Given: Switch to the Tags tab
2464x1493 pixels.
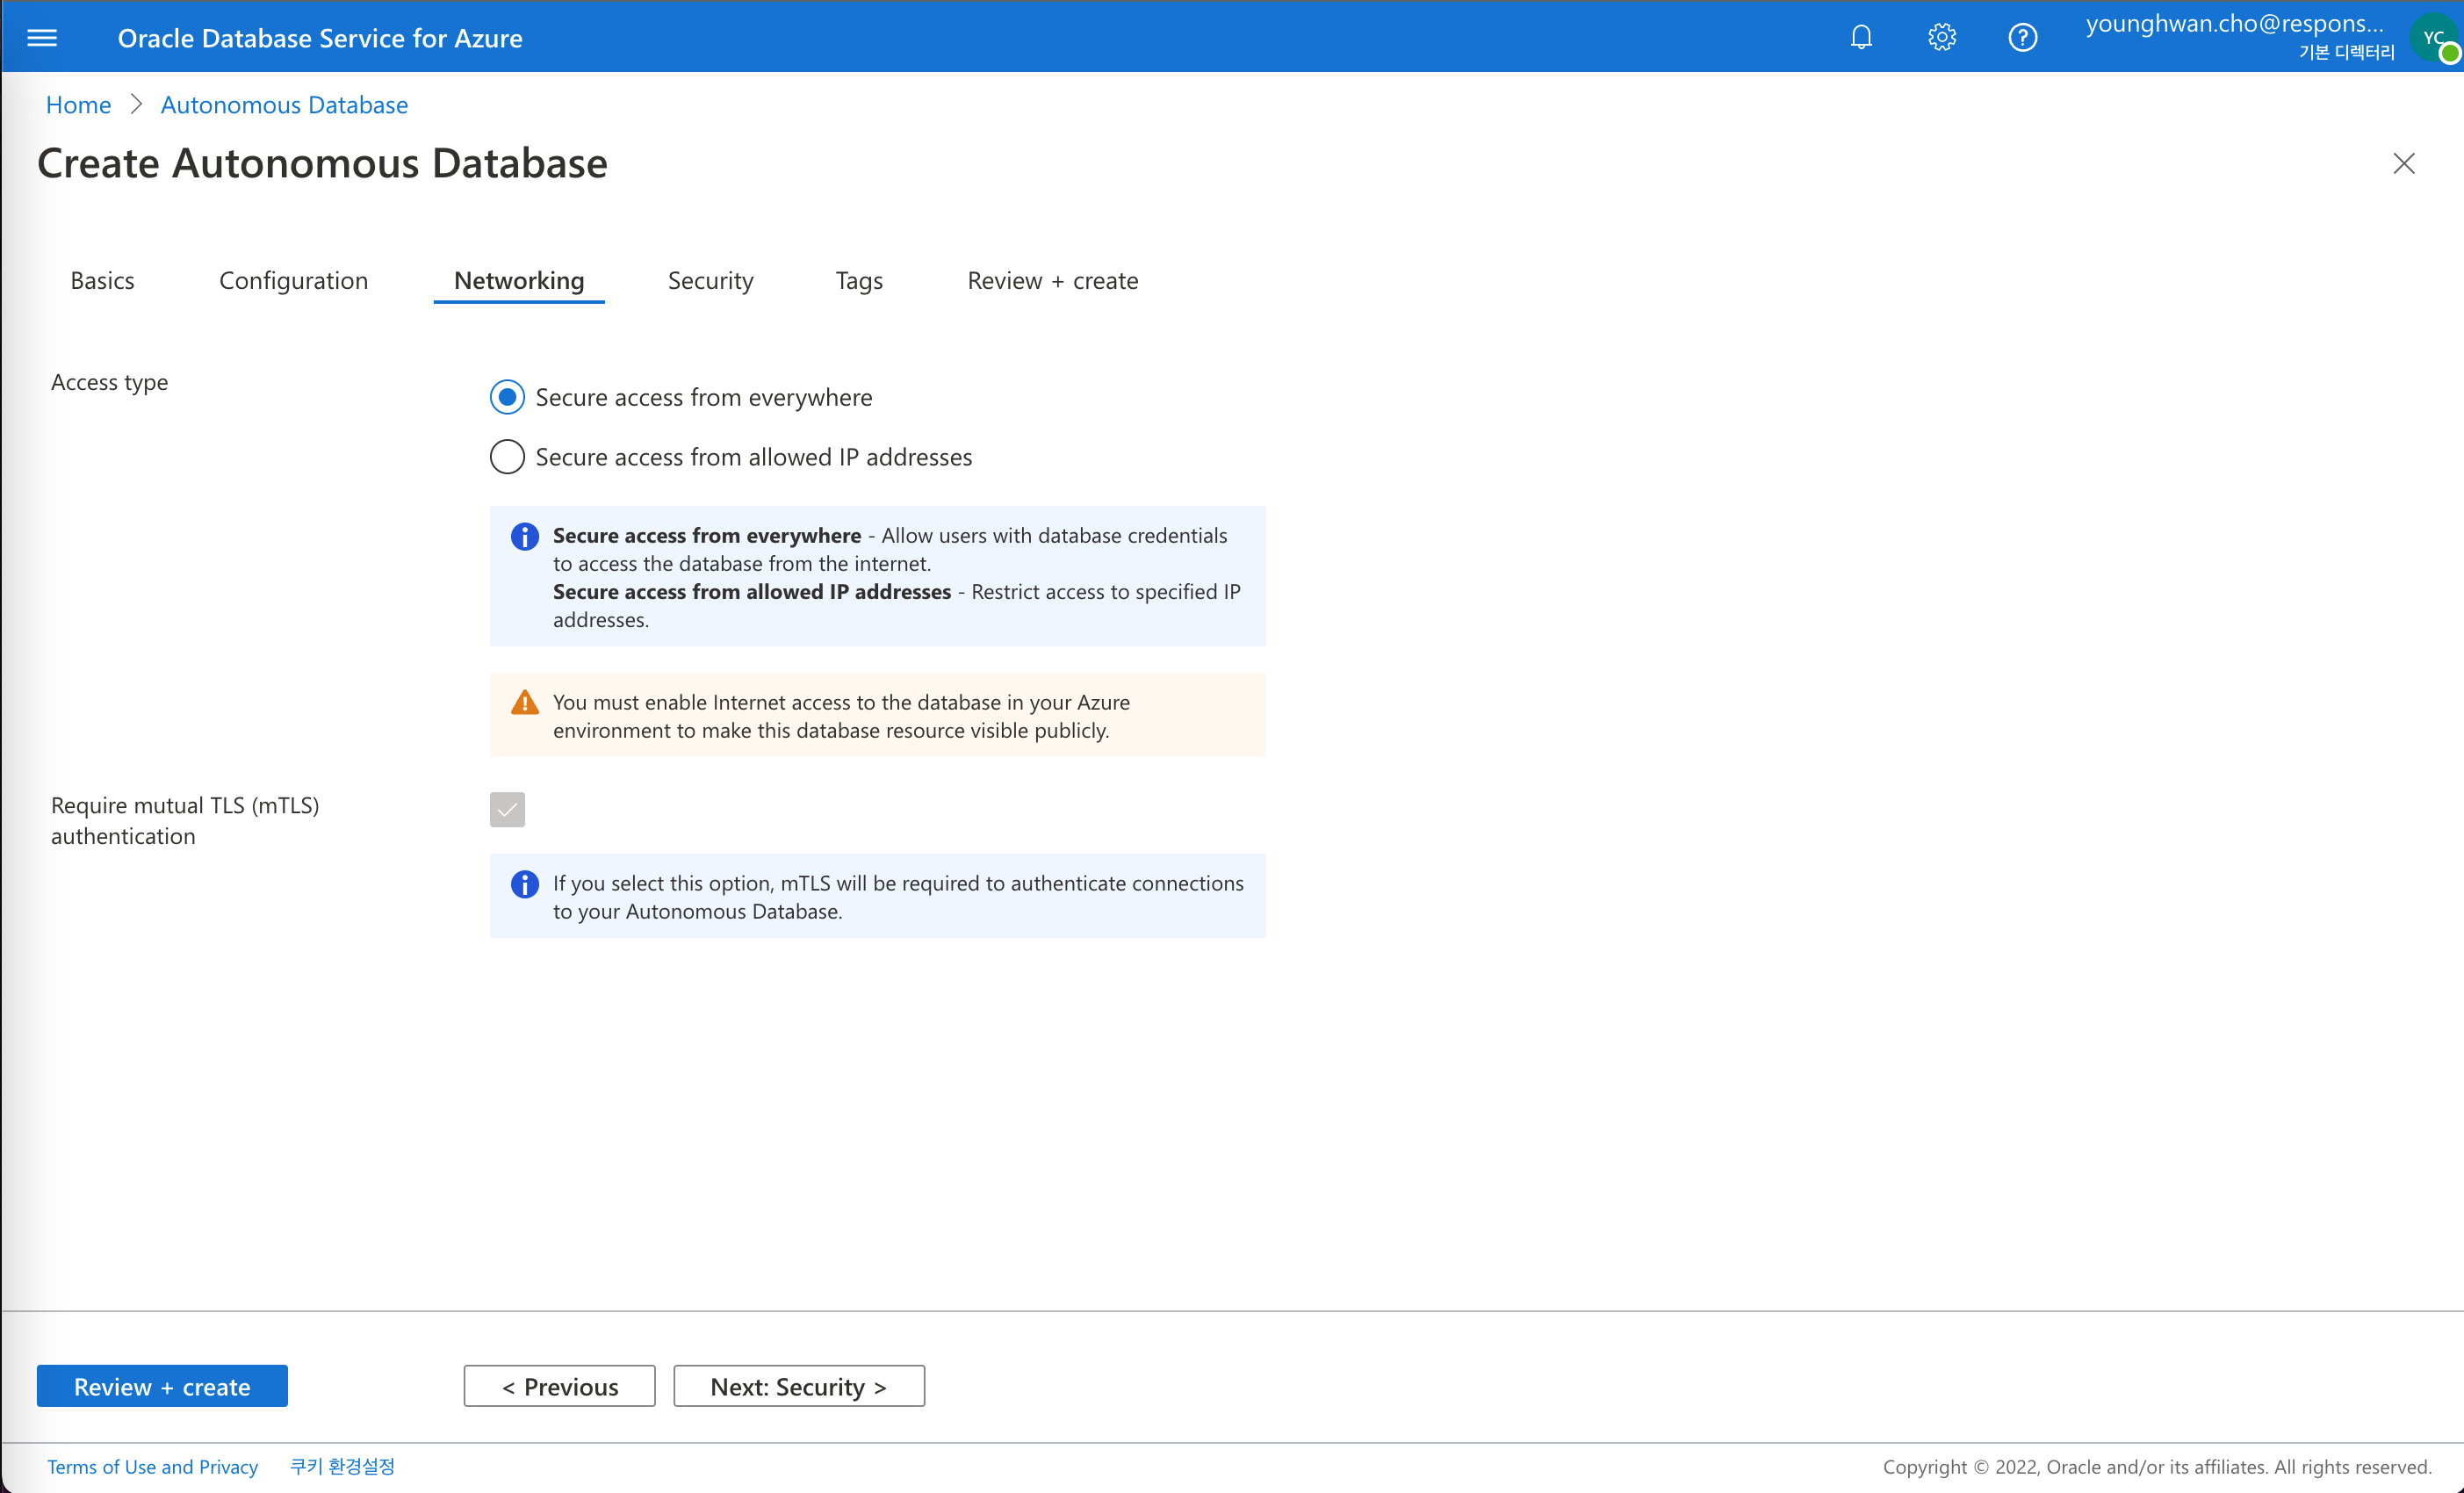Looking at the screenshot, I should coord(859,281).
